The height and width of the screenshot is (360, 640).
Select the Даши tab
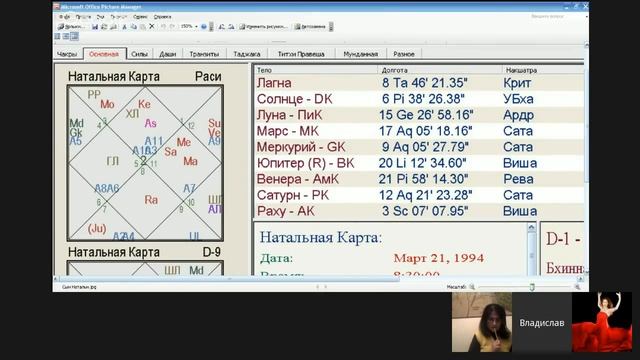coord(167,54)
